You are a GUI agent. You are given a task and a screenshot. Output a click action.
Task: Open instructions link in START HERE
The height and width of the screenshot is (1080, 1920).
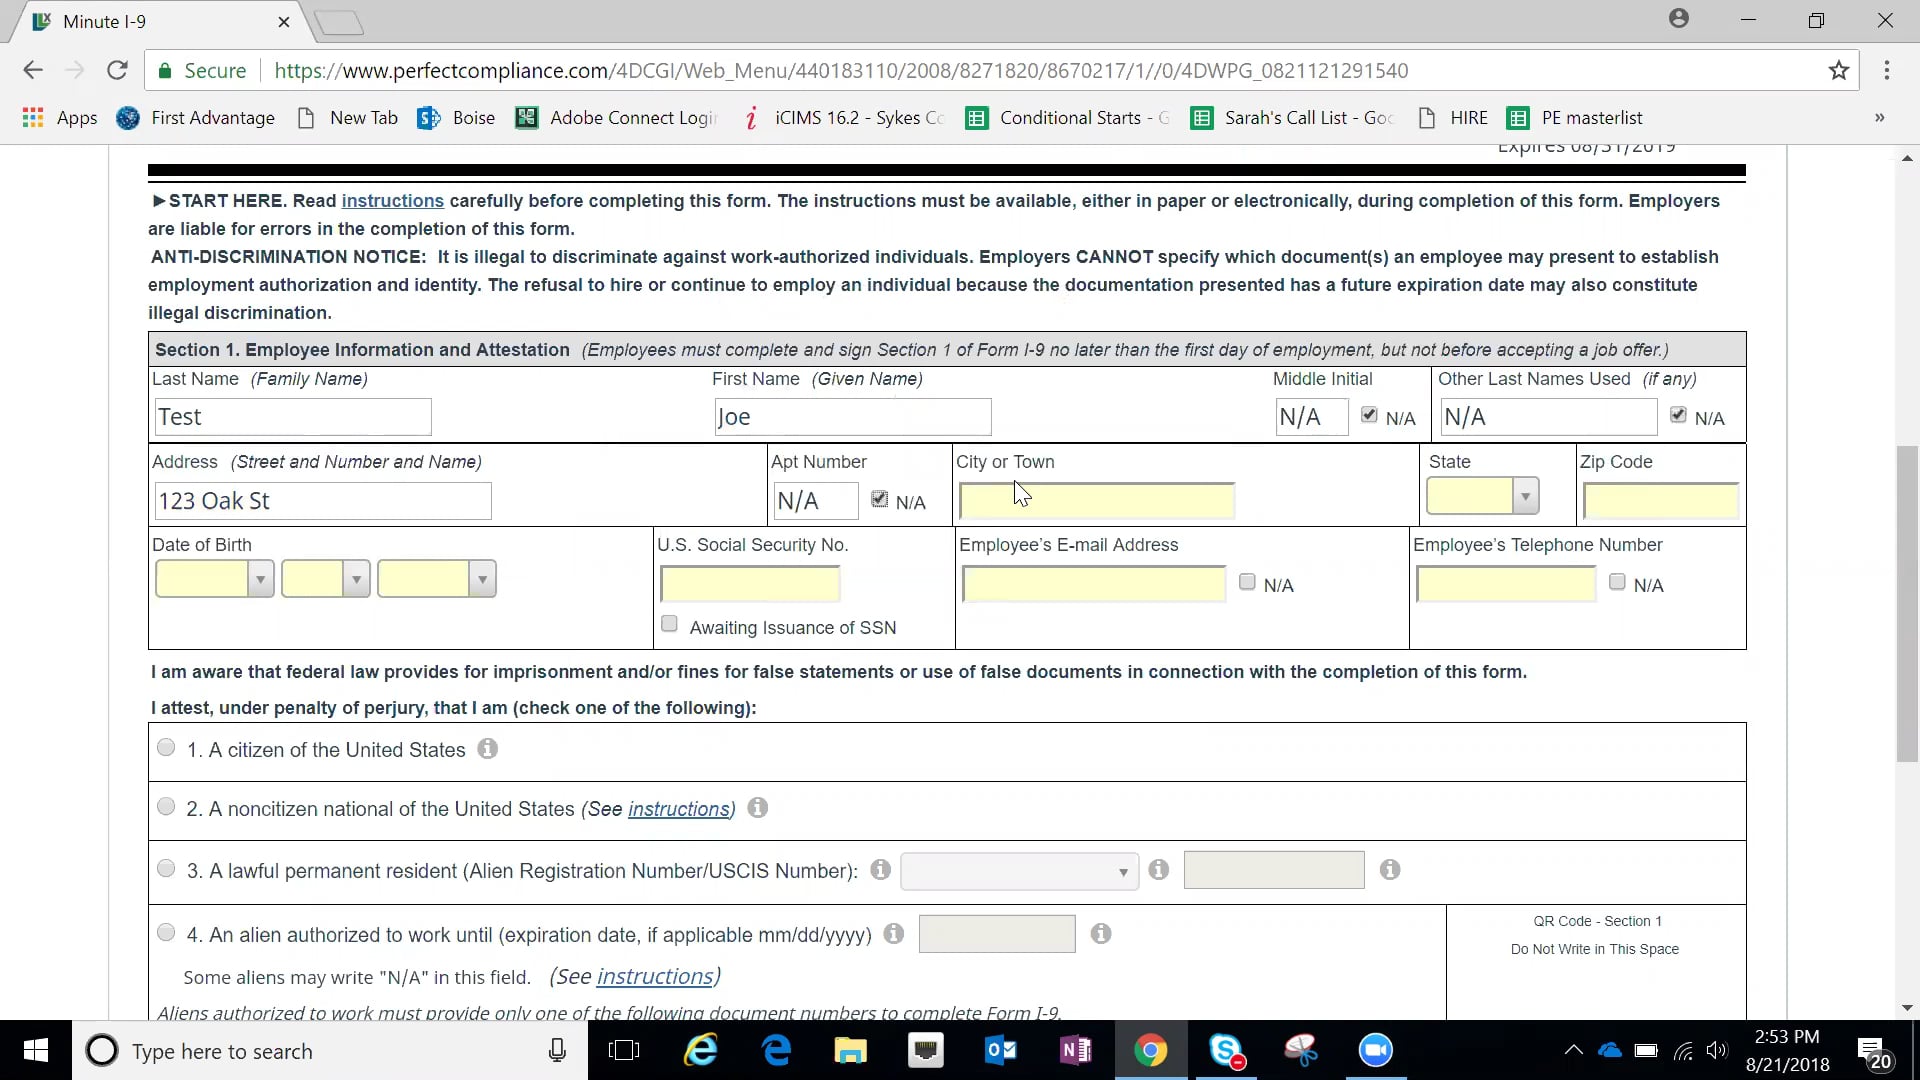pos(392,201)
